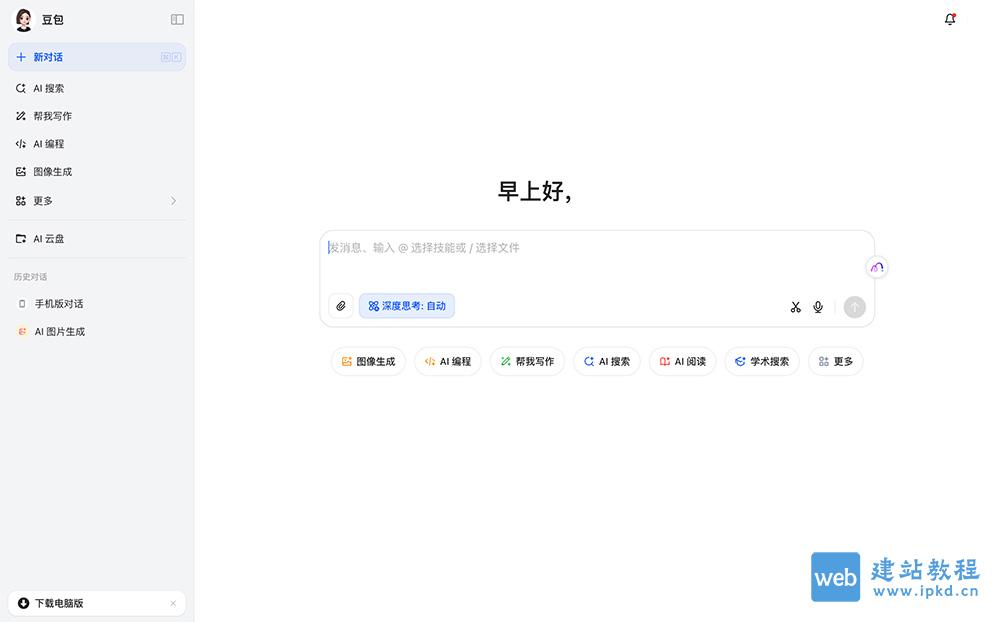The height and width of the screenshot is (622, 1000).
Task: Dismiss the 下载电脑版 banner with X
Action: (x=173, y=603)
